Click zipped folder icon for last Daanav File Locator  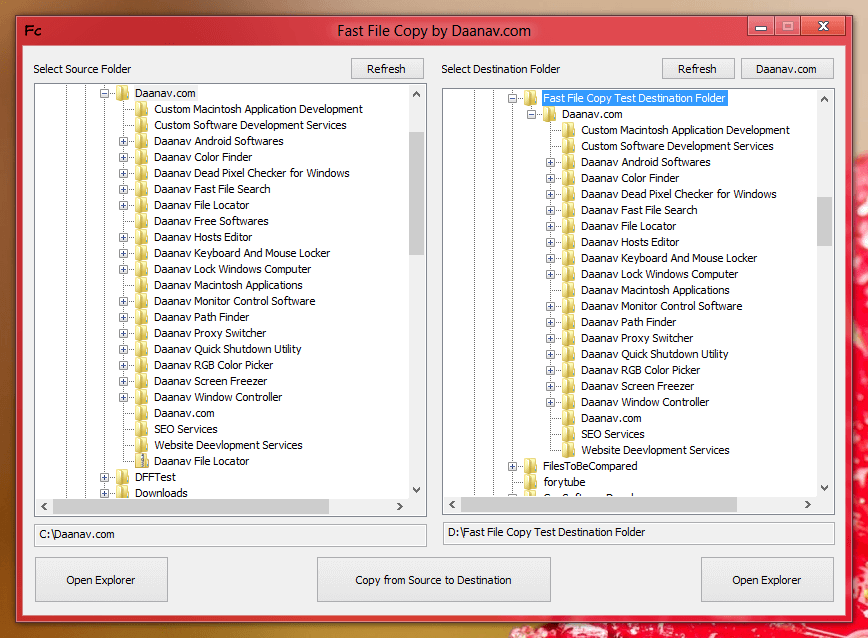tap(142, 461)
